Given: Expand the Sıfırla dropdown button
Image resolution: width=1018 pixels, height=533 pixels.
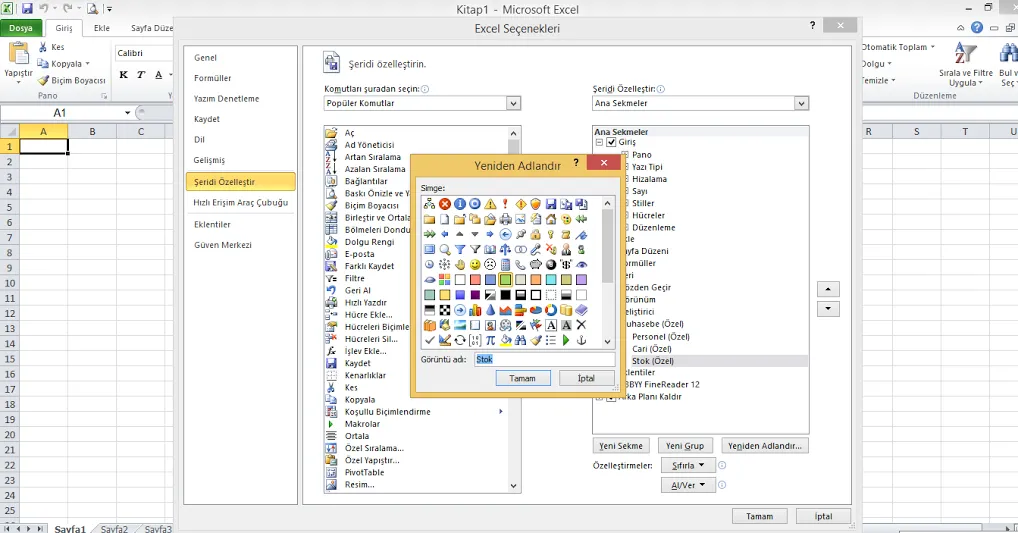Looking at the screenshot, I should coord(689,465).
